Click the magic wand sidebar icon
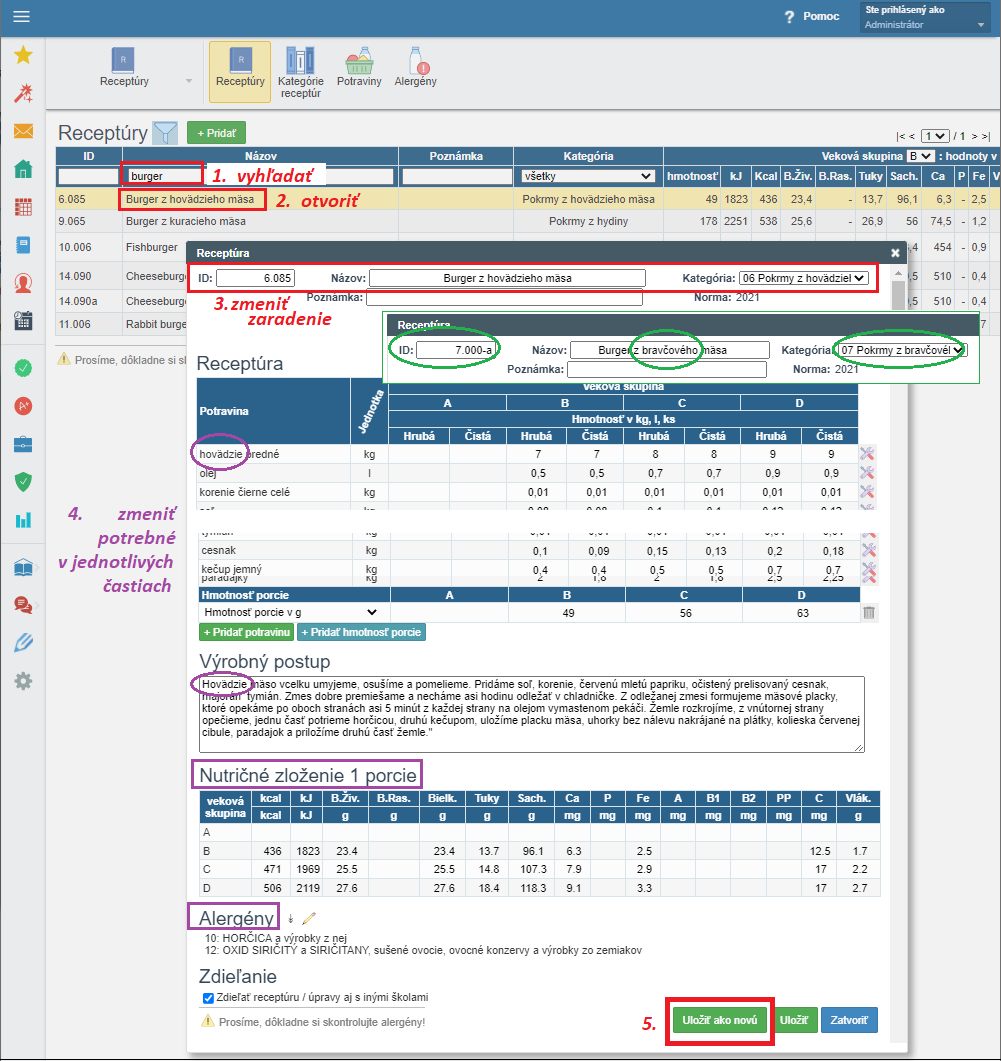 [x=23, y=93]
